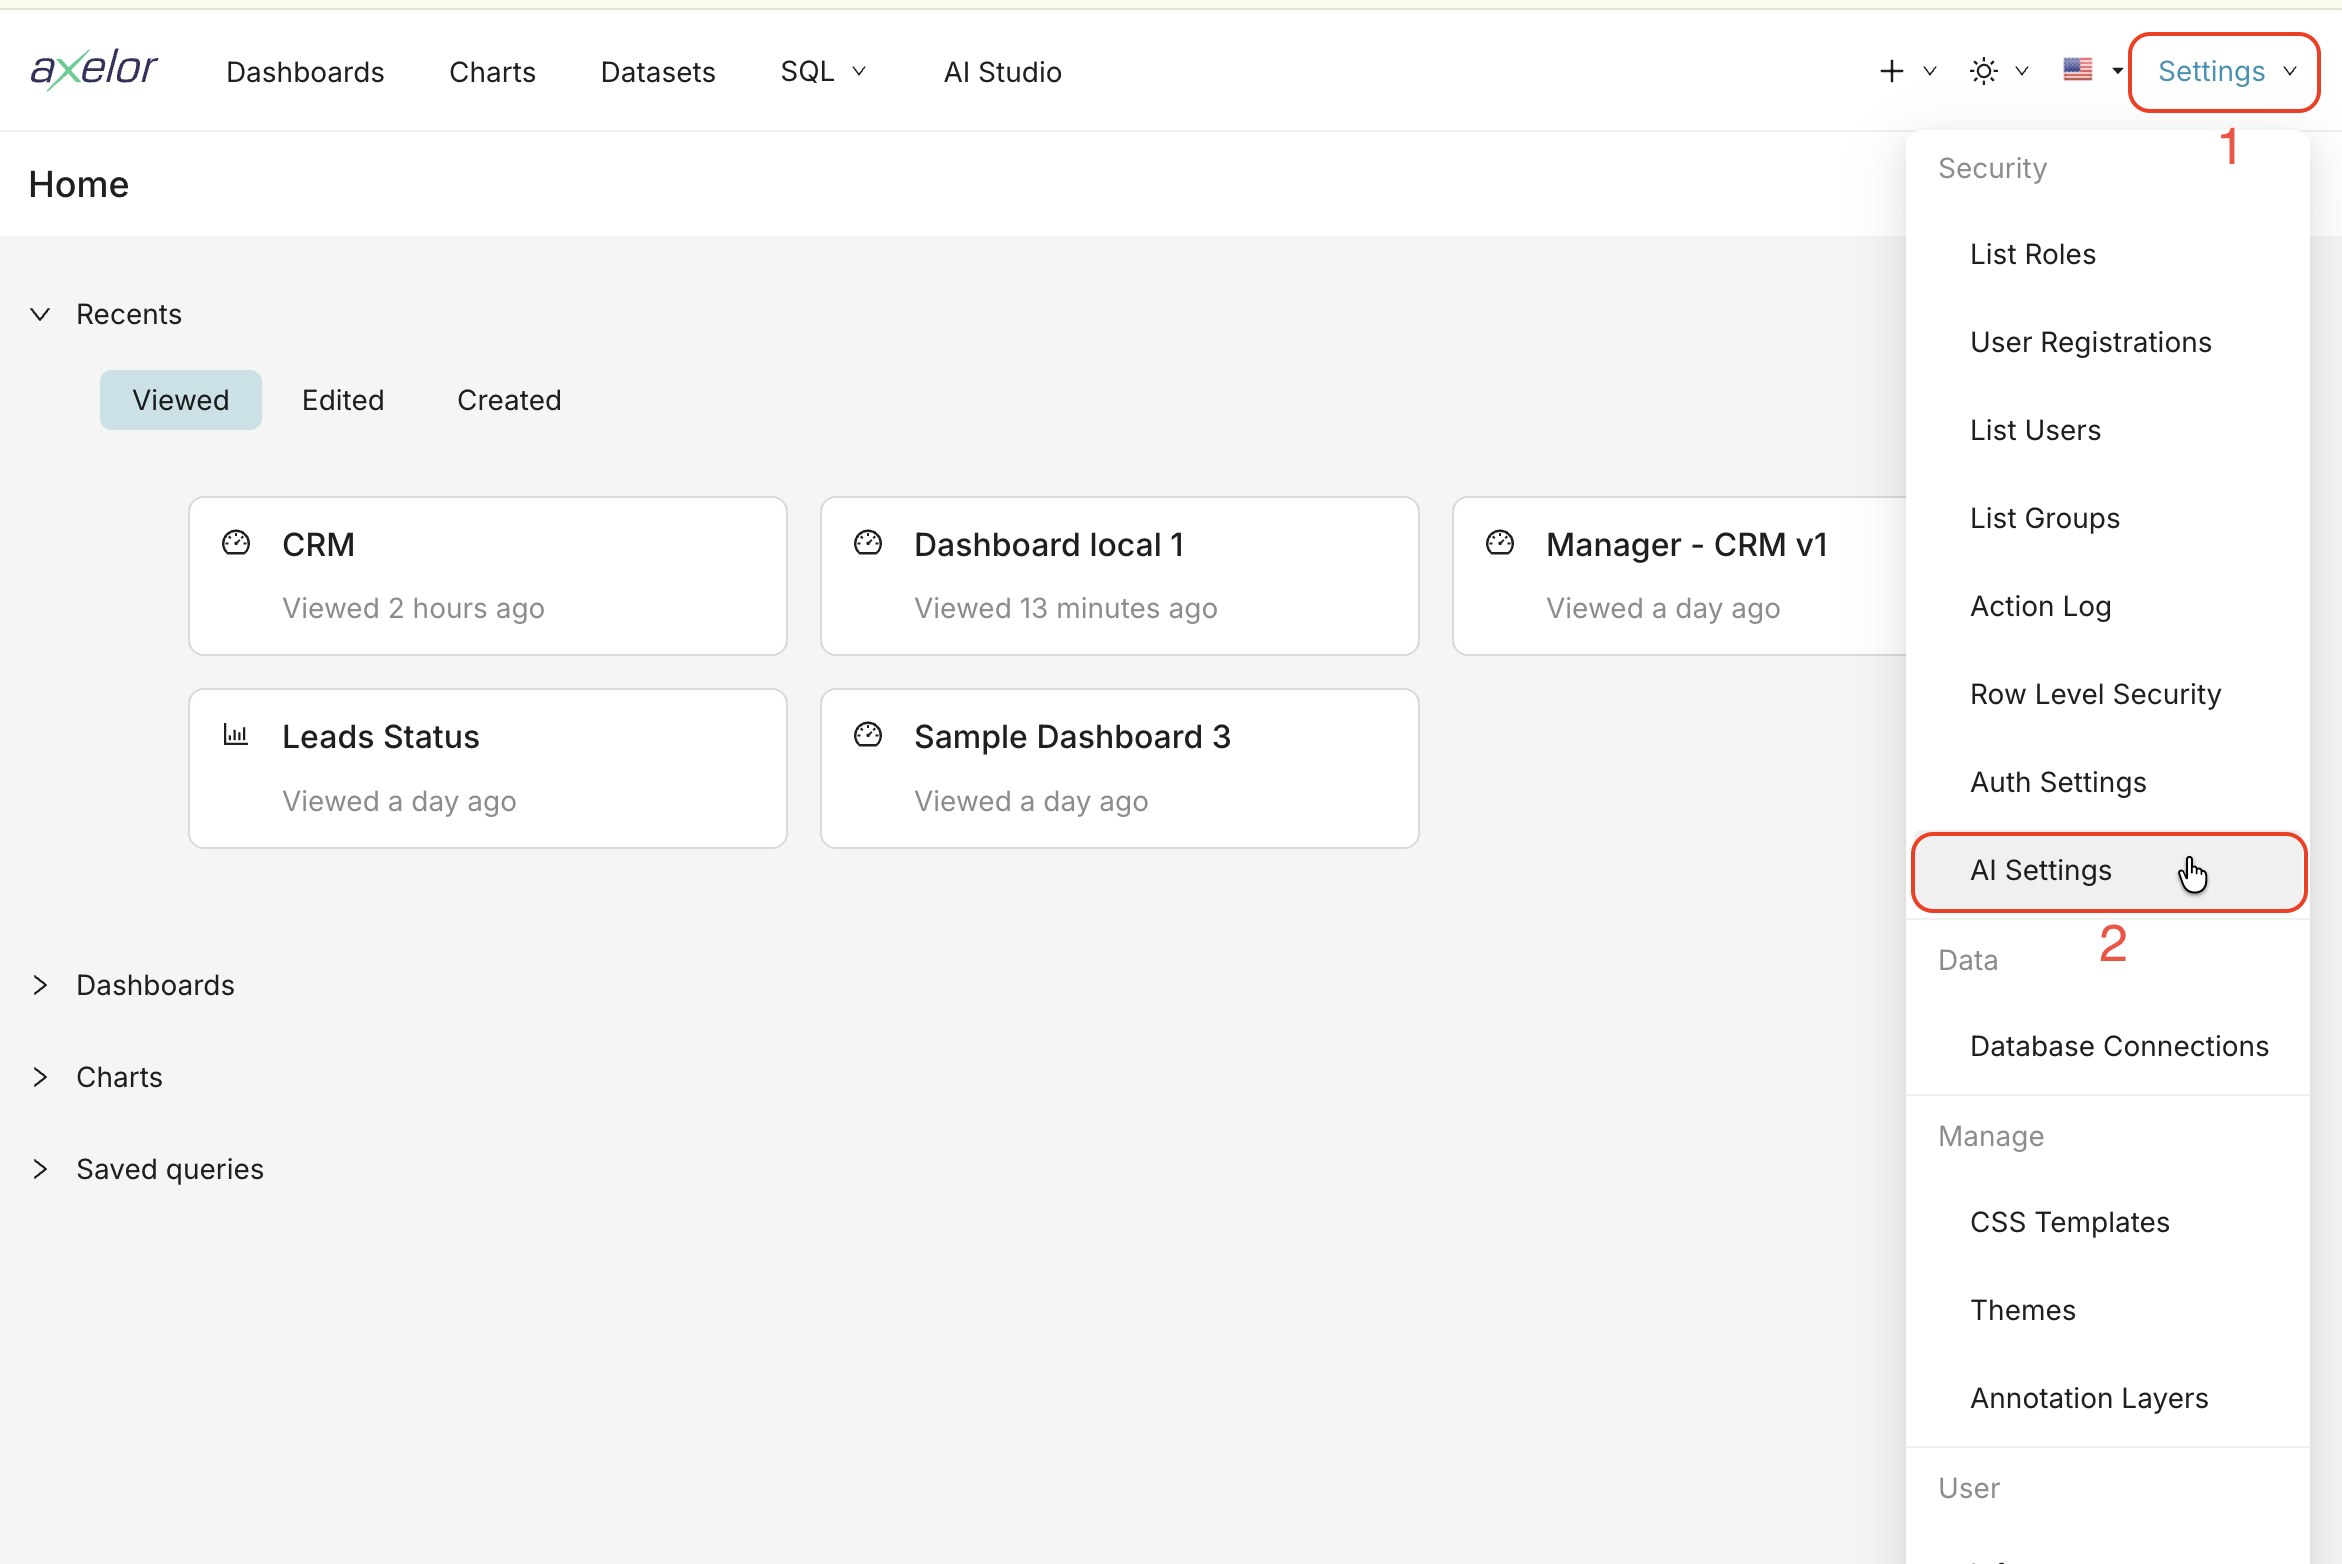This screenshot has height=1564, width=2342.
Task: Expand the SQL navigation dropdown
Action: tap(823, 72)
